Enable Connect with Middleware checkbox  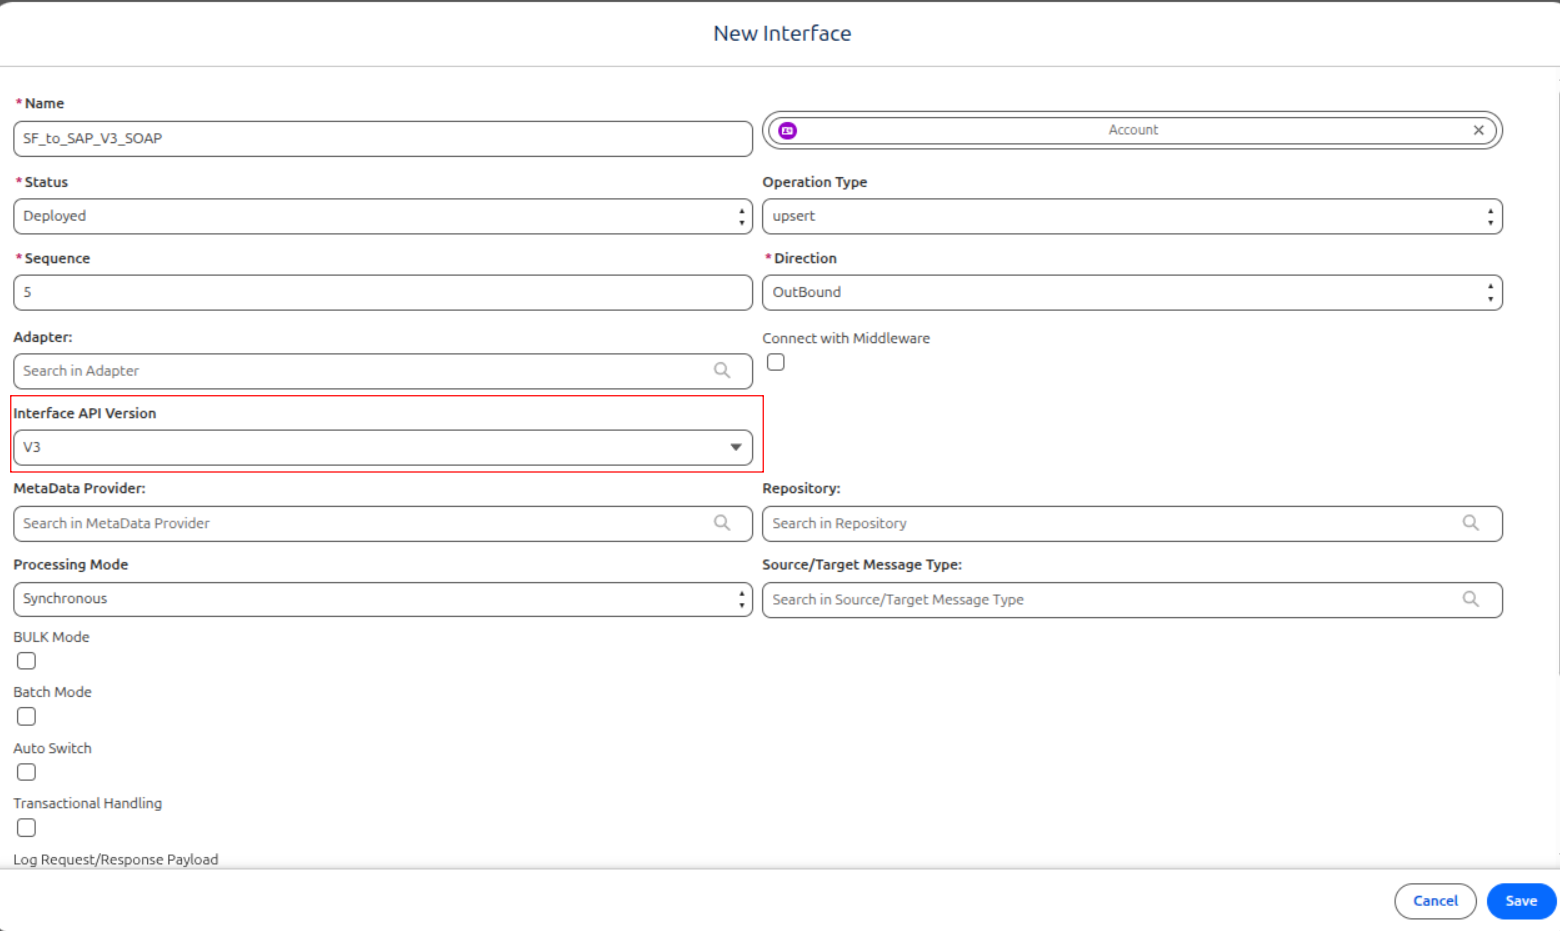coord(776,362)
